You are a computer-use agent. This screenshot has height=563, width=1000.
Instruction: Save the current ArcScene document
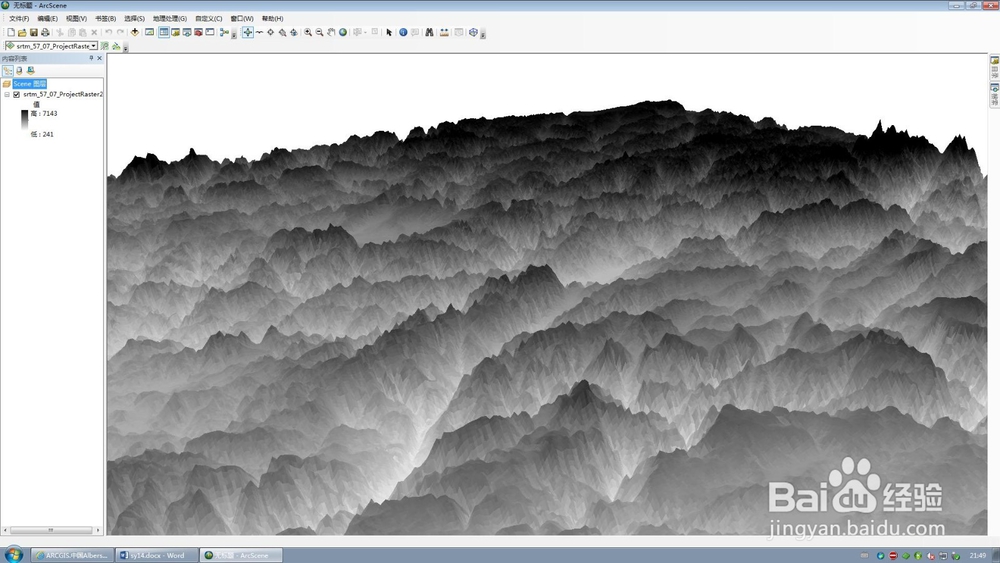coord(33,32)
